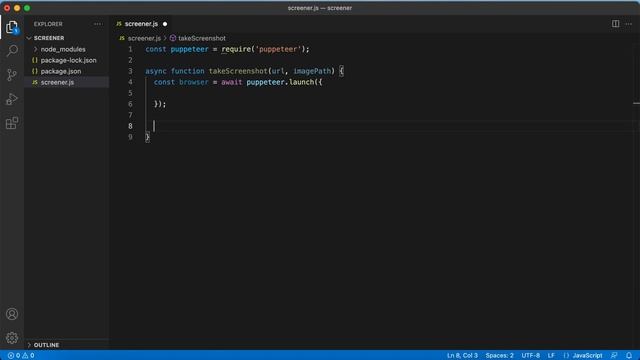Change encoding via UTF-8 status entry
Screen dimensions: 640x360
(x=530, y=356)
